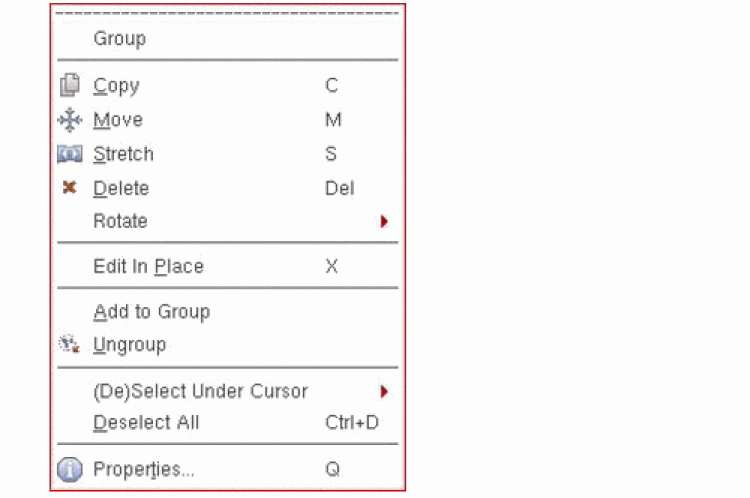Viewport: 750px width, 498px height.
Task: Select the Move menu item
Action: click(x=118, y=120)
